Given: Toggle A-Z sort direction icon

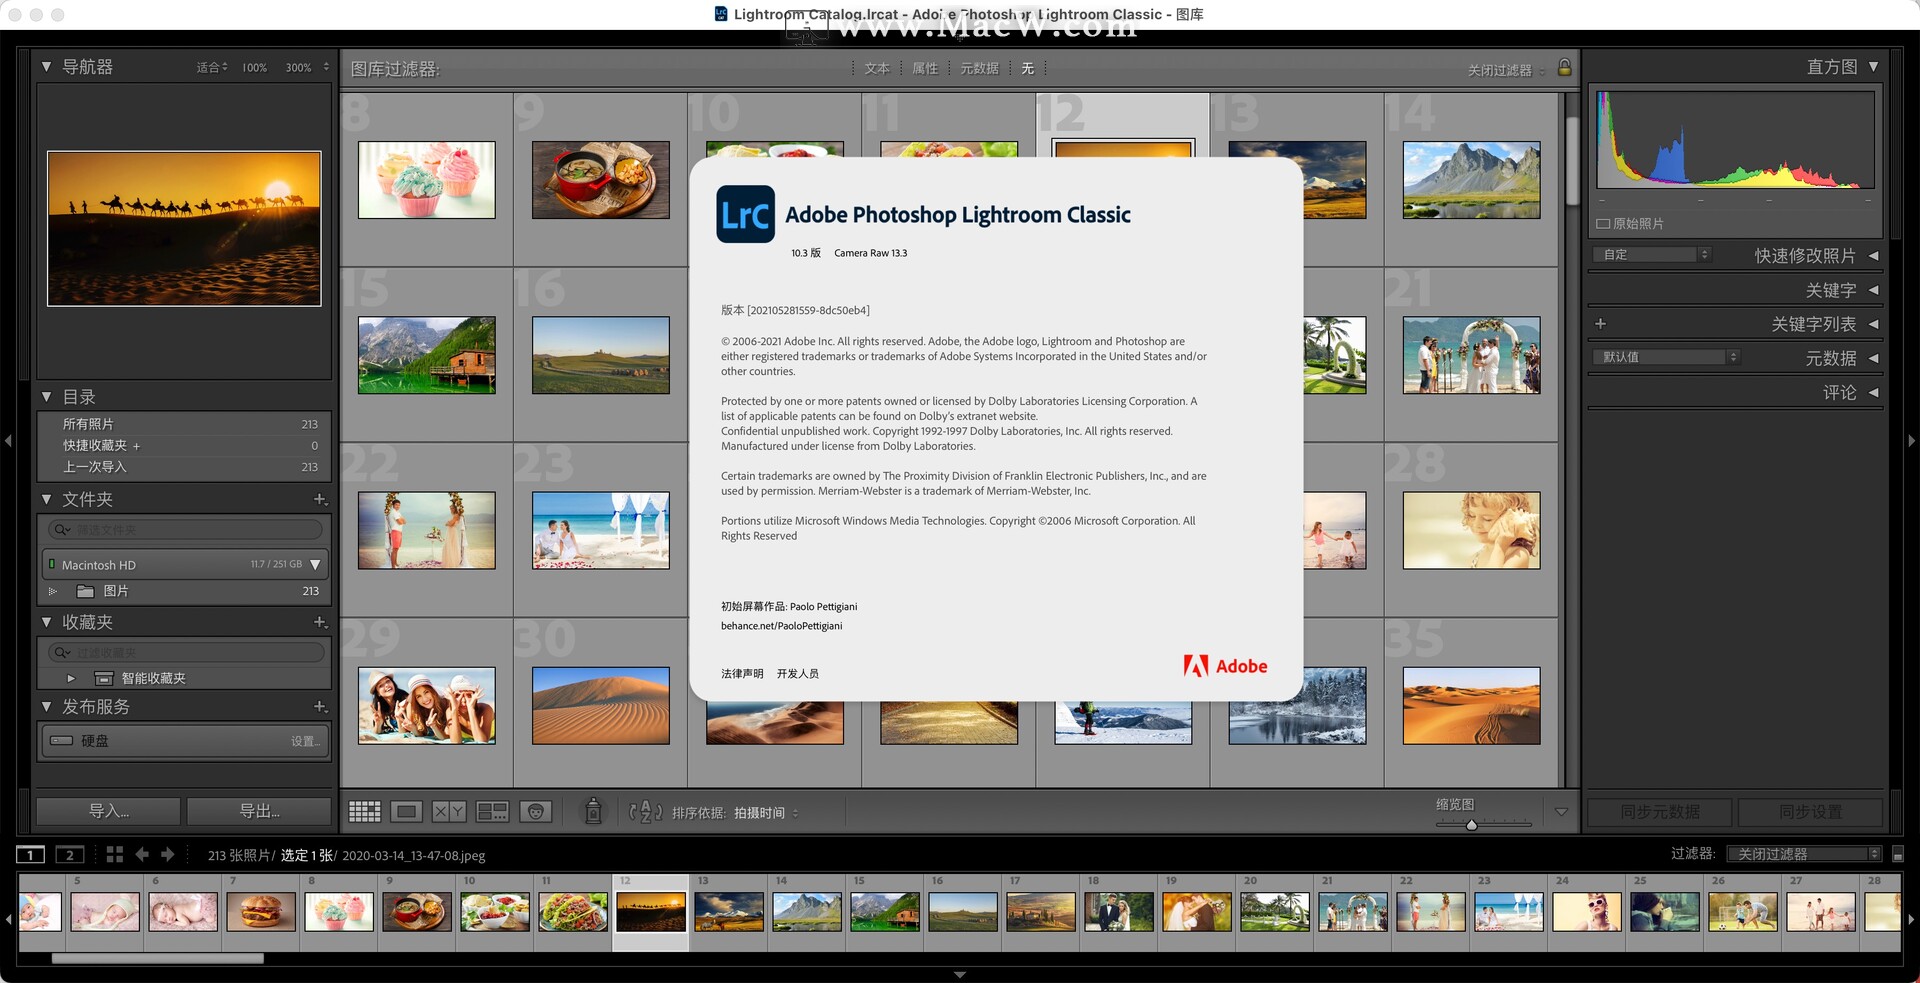Looking at the screenshot, I should point(645,812).
